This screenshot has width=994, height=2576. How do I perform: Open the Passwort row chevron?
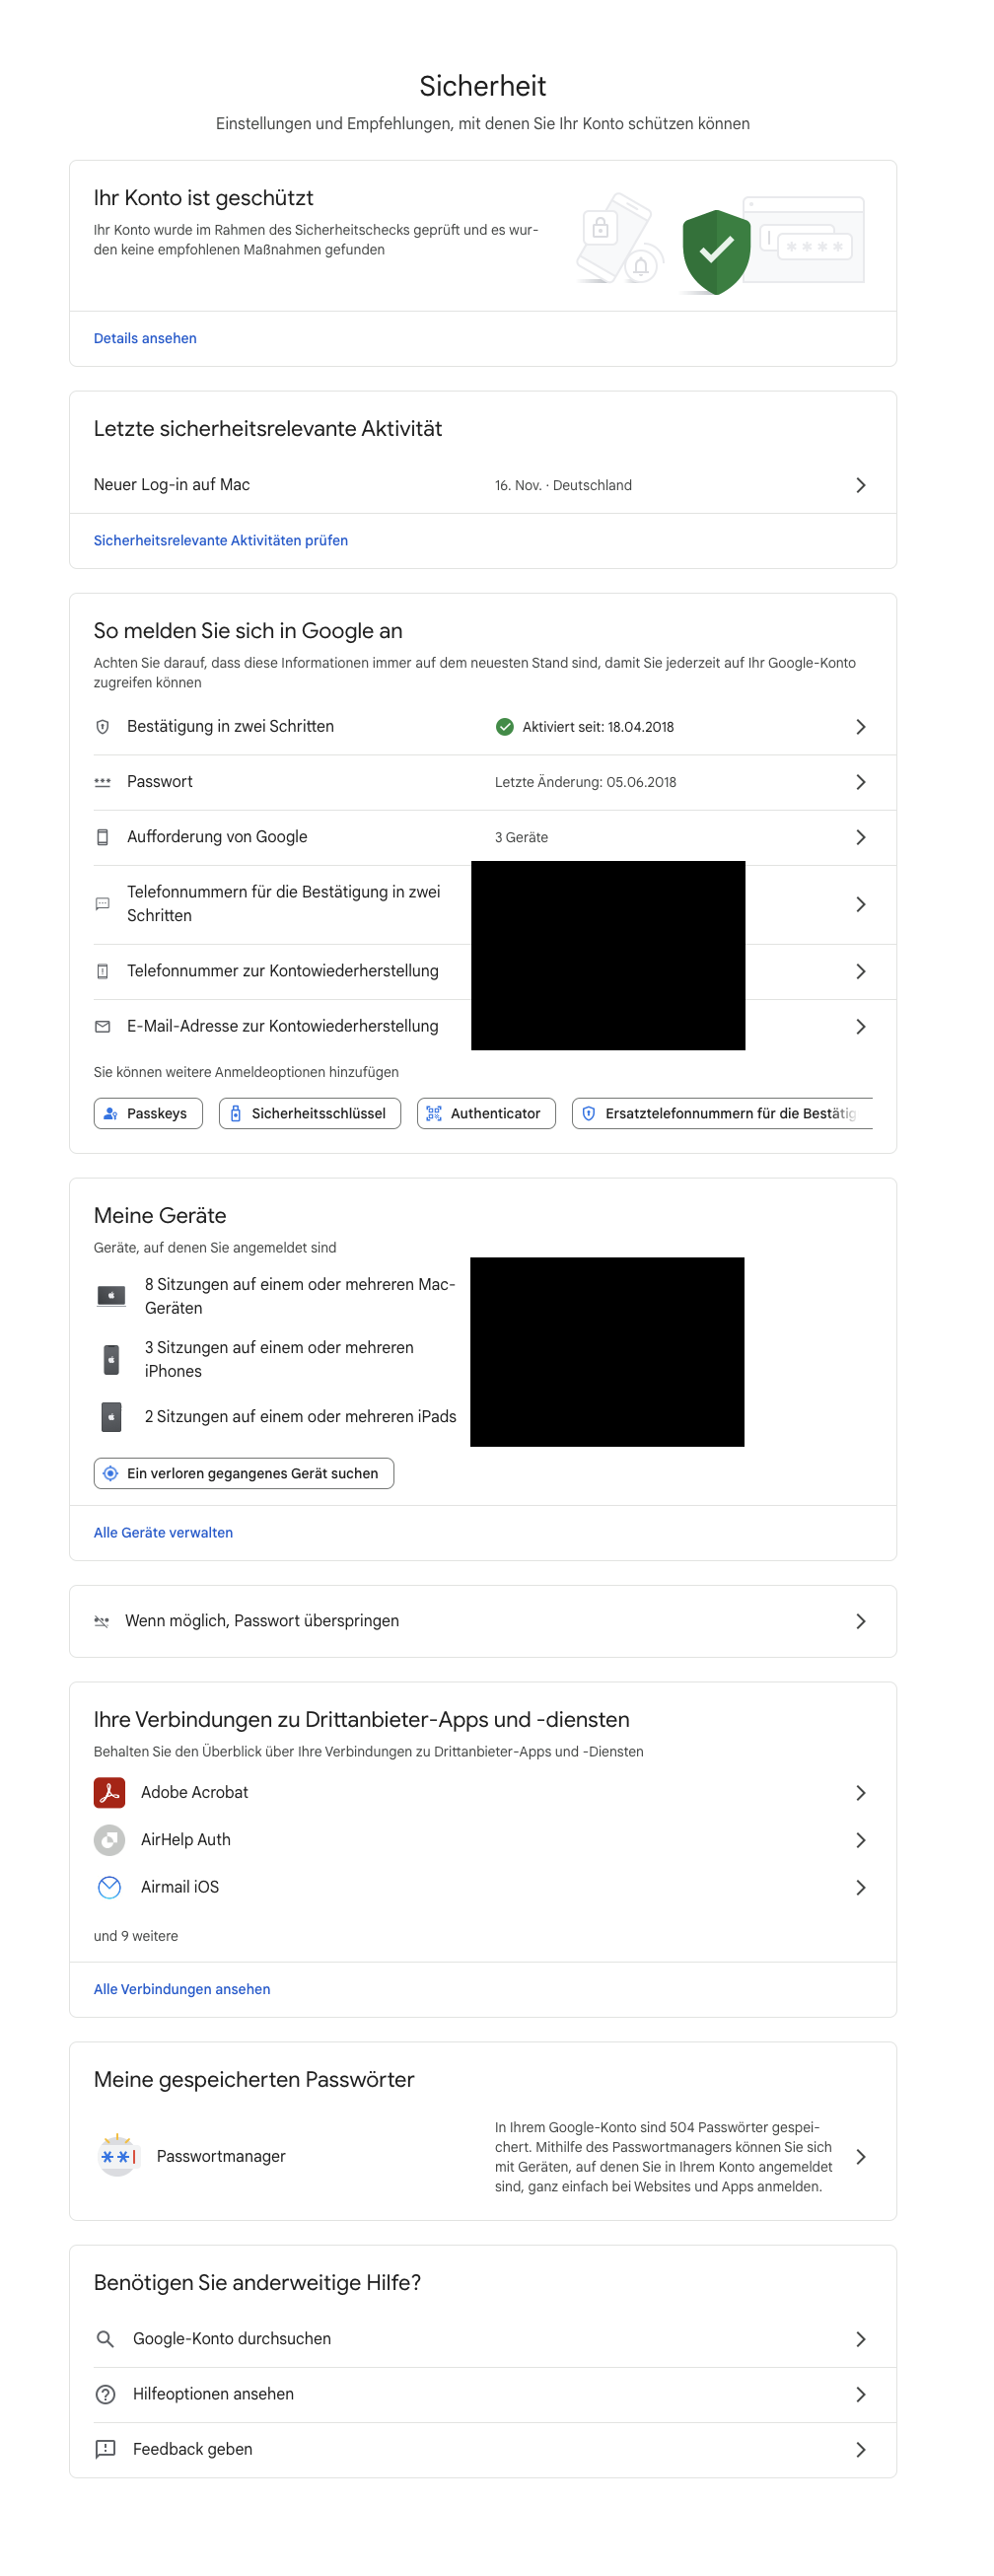tap(860, 782)
